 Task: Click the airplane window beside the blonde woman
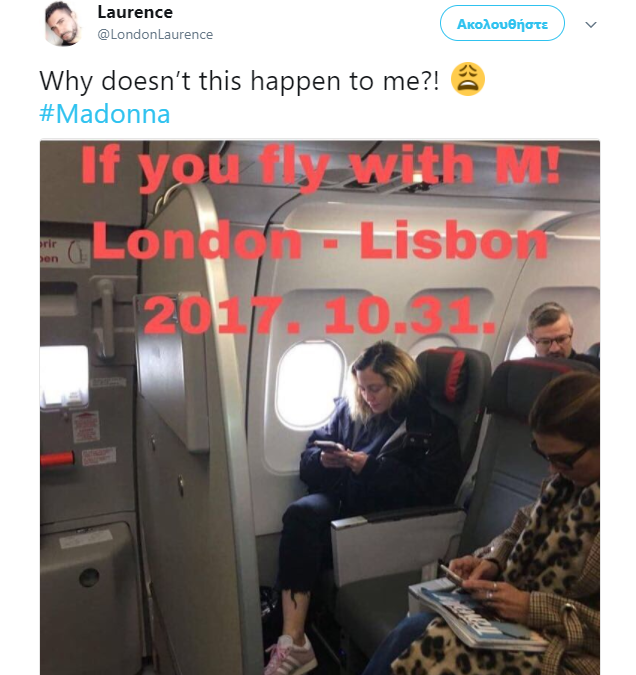309,384
